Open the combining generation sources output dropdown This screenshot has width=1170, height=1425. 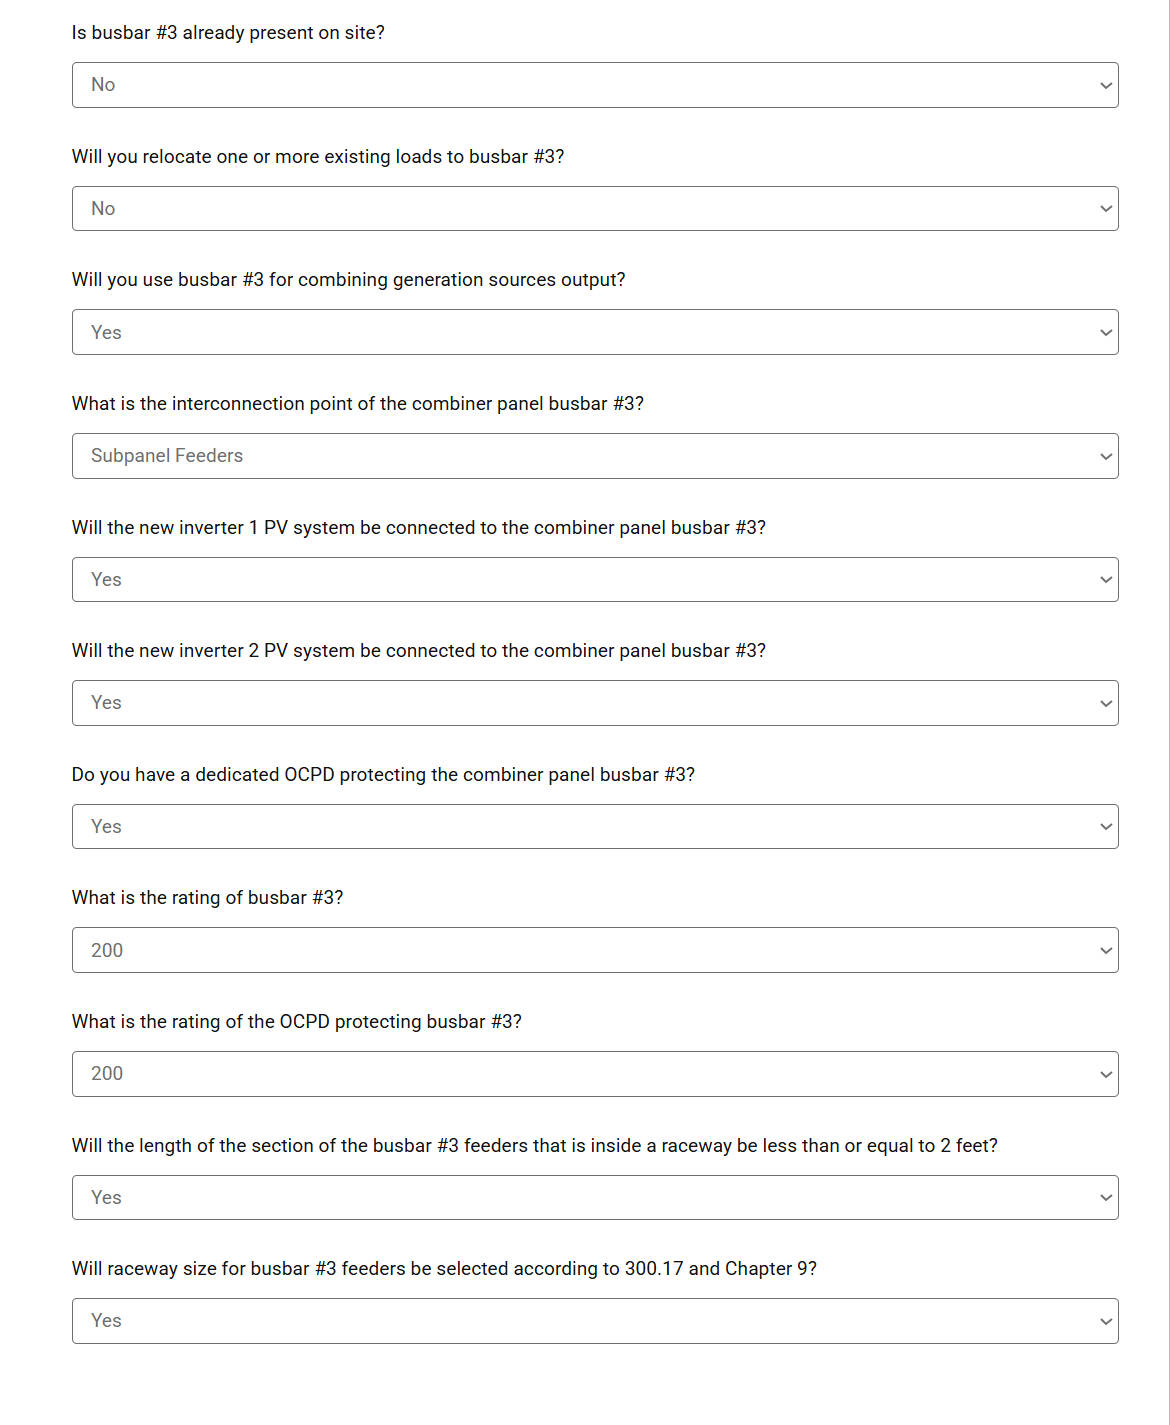pos(595,332)
